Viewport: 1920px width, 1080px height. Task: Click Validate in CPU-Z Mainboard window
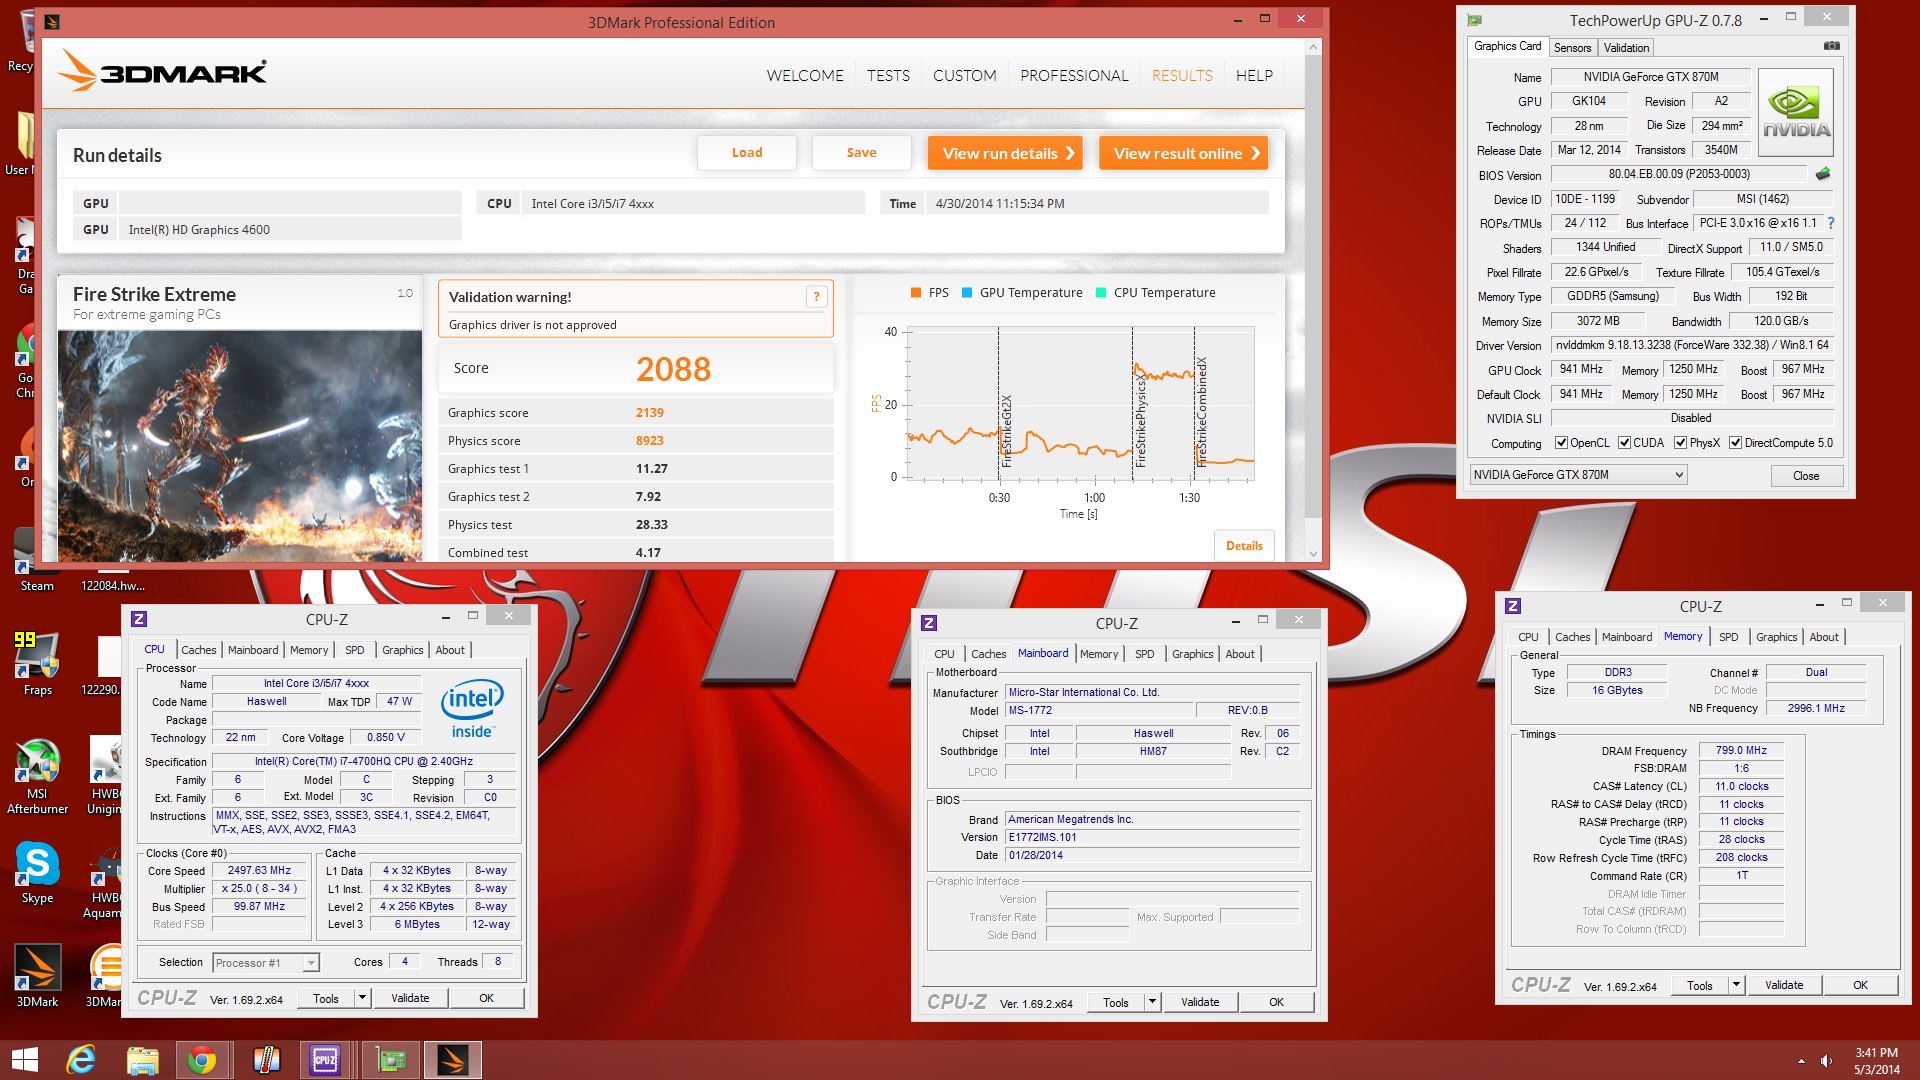coord(1200,1002)
